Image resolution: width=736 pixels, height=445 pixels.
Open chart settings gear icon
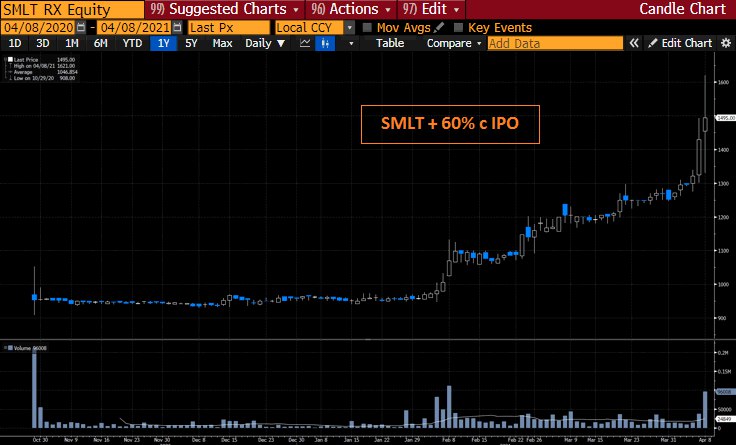pyautogui.click(x=726, y=43)
